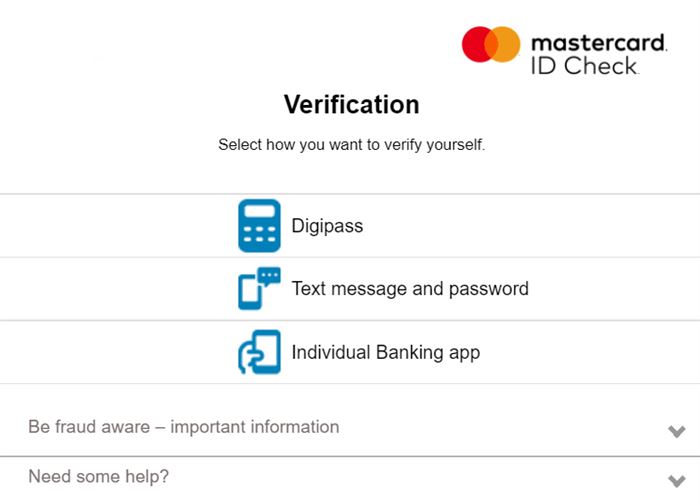This screenshot has width=700, height=503.
Task: Click the speech bubble on text message icon
Action: click(x=269, y=275)
